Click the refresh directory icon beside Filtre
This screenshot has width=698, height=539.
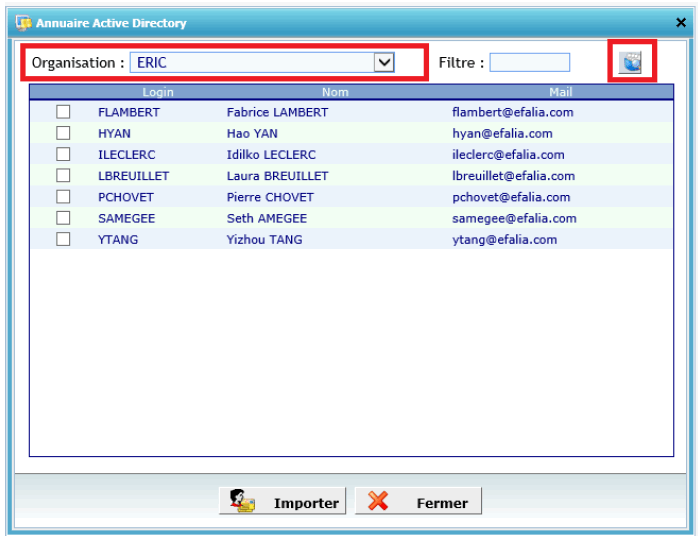(631, 63)
